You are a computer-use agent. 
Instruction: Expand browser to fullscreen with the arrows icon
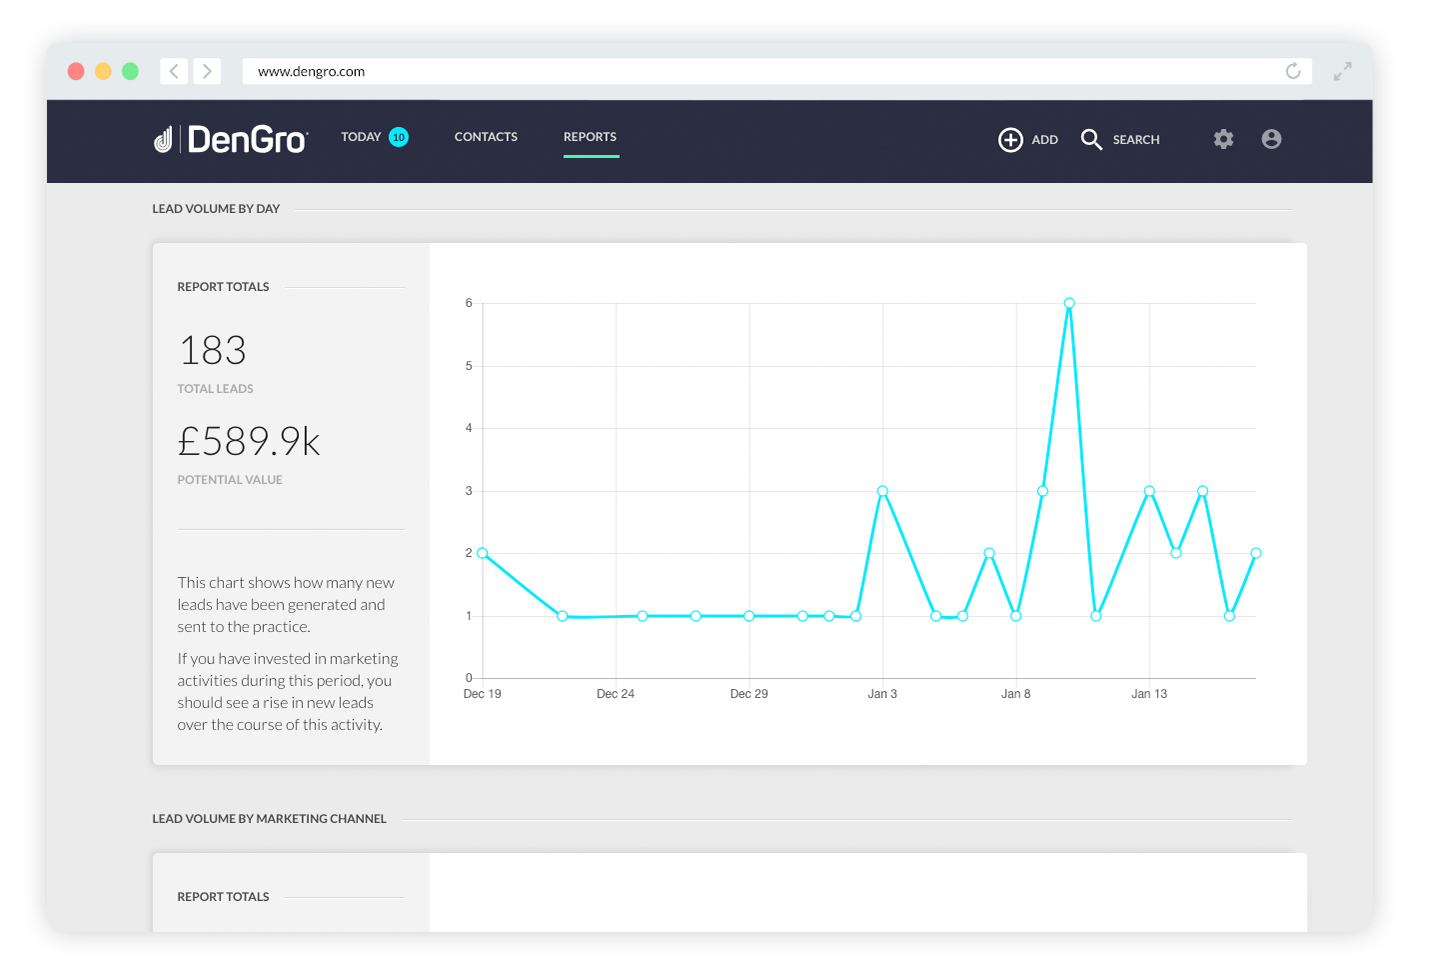(1342, 71)
